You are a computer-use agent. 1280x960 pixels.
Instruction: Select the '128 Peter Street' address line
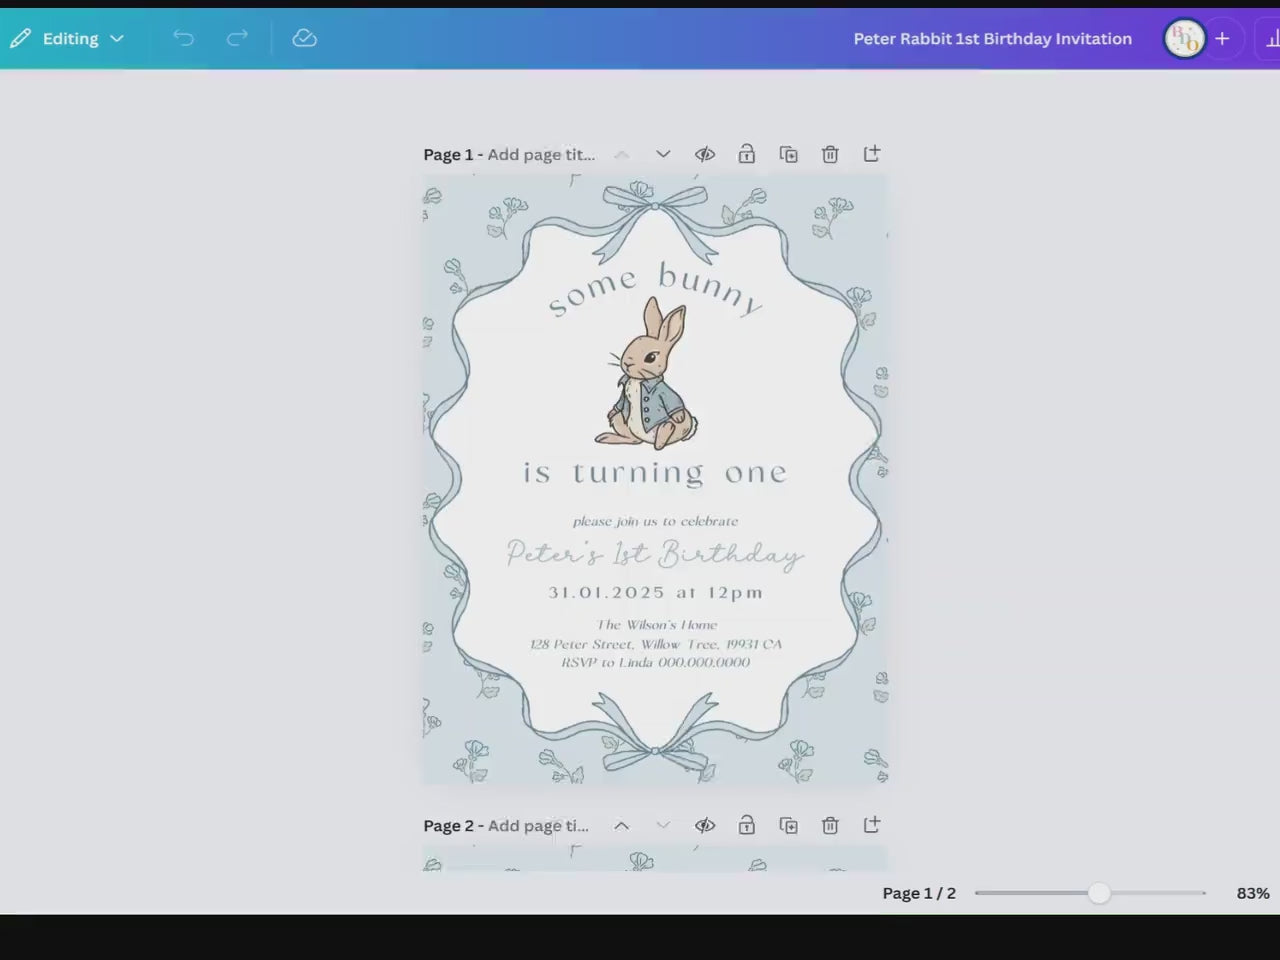click(655, 644)
